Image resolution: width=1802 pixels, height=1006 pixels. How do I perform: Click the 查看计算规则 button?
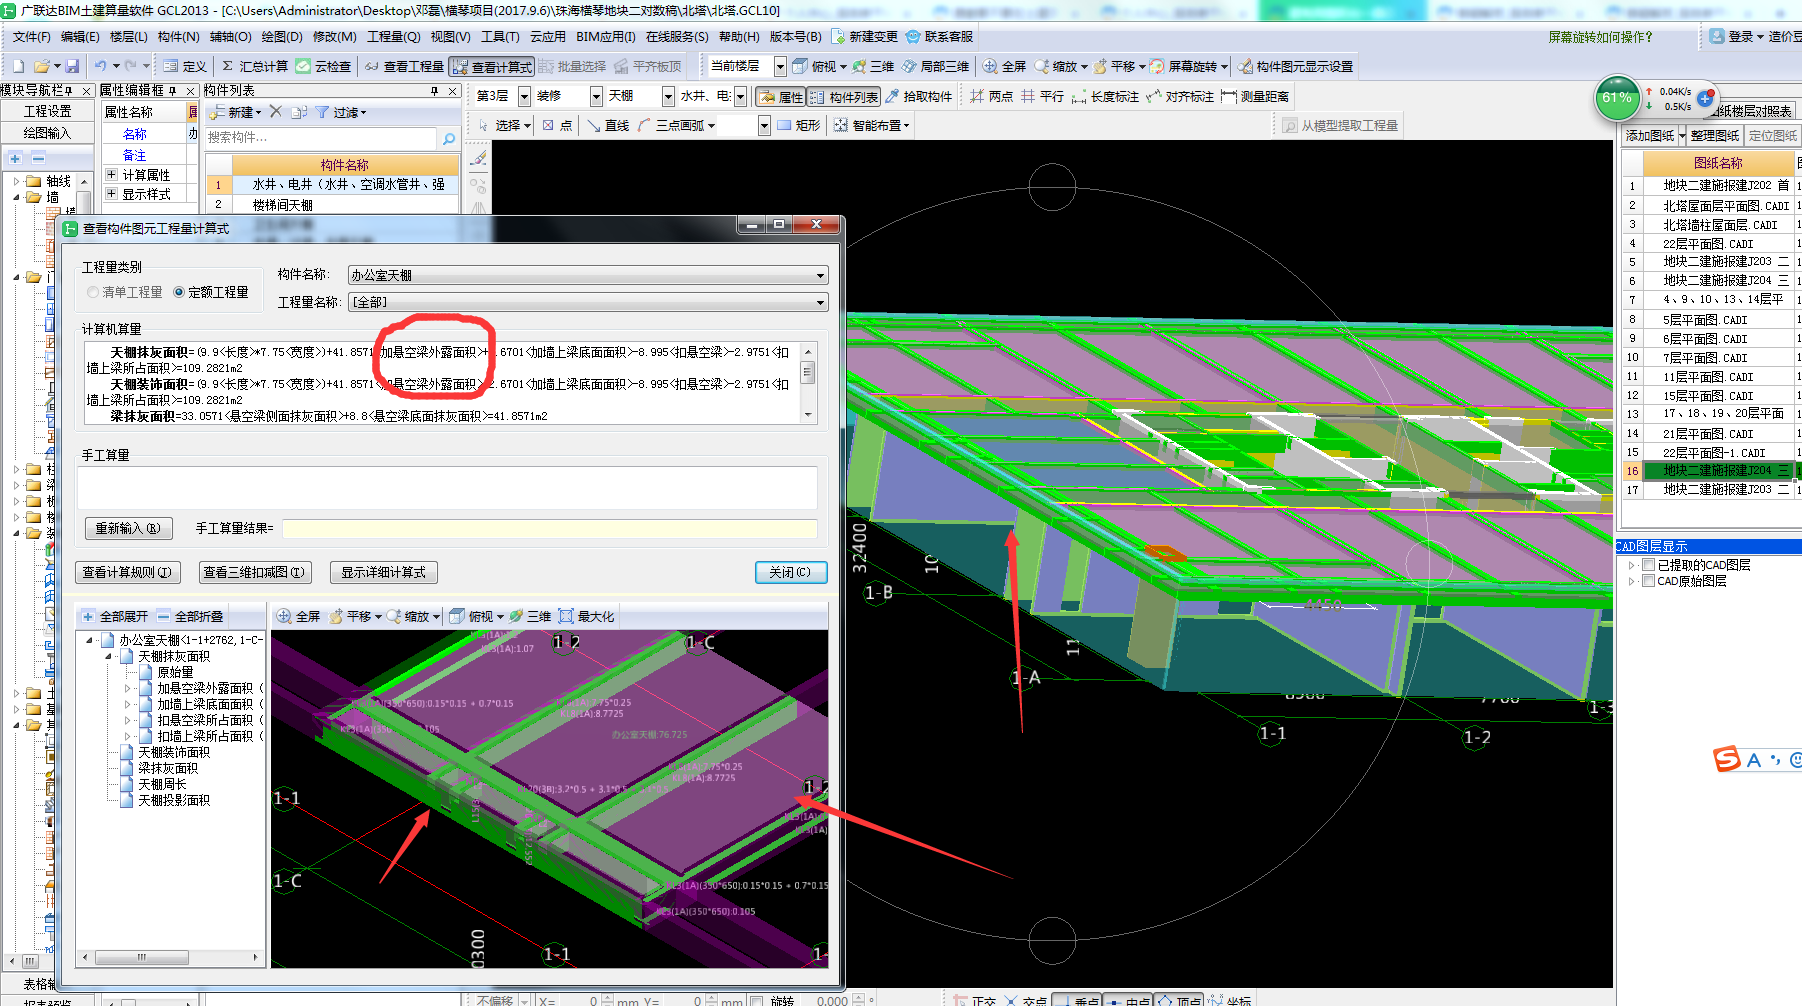coord(128,573)
